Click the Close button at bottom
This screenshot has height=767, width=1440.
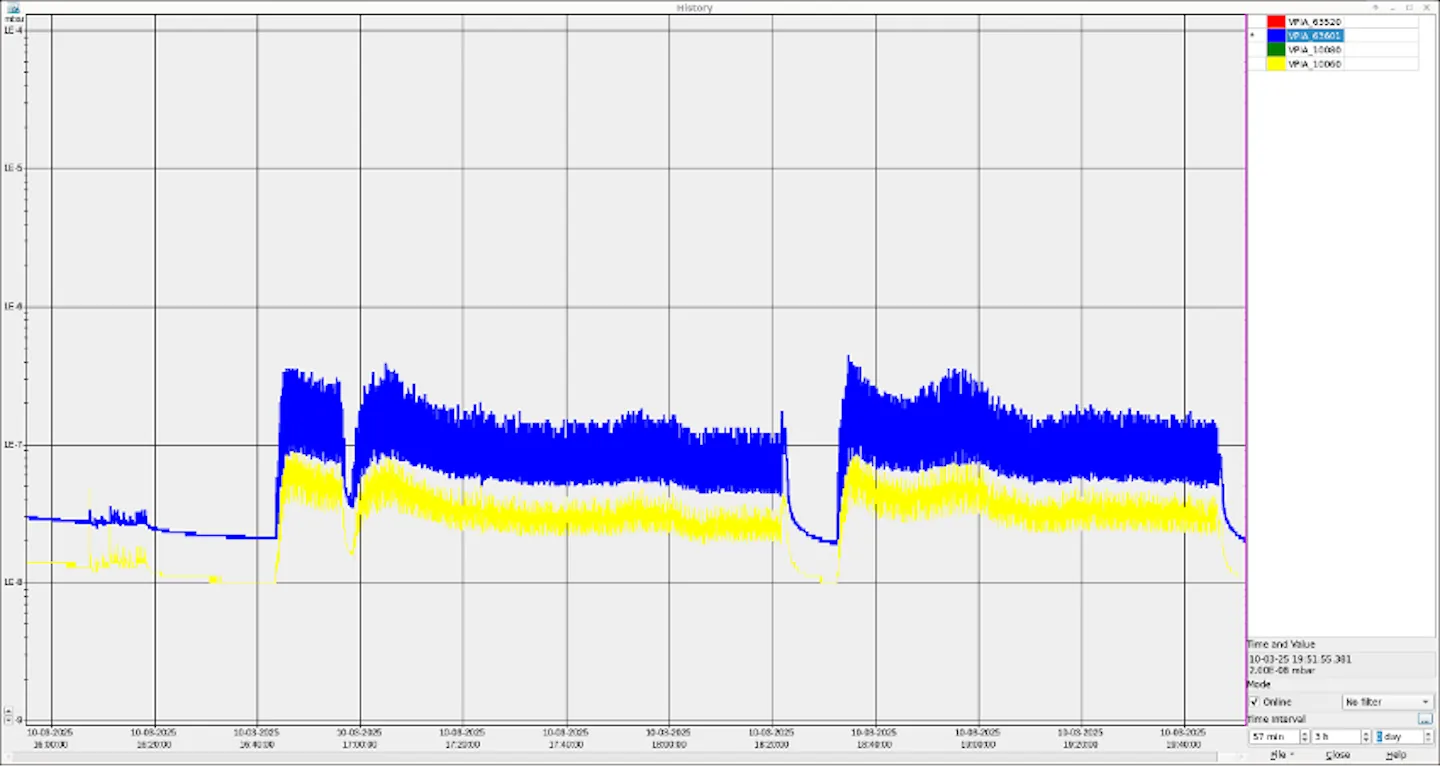point(1338,755)
